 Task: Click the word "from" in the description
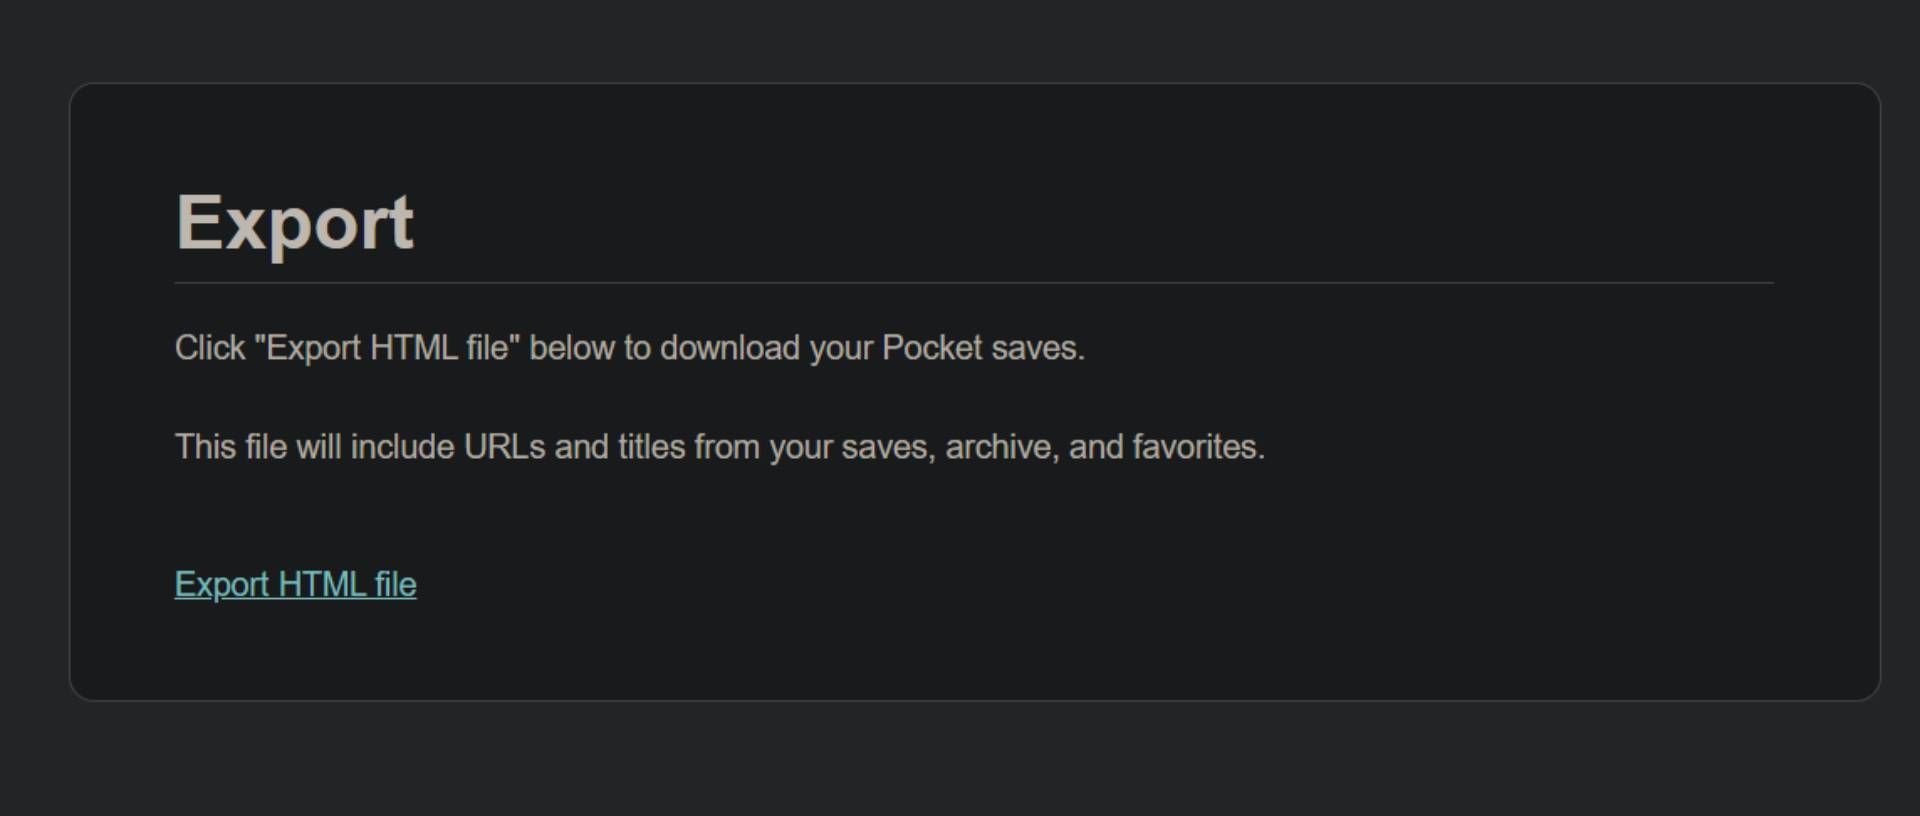click(x=727, y=446)
